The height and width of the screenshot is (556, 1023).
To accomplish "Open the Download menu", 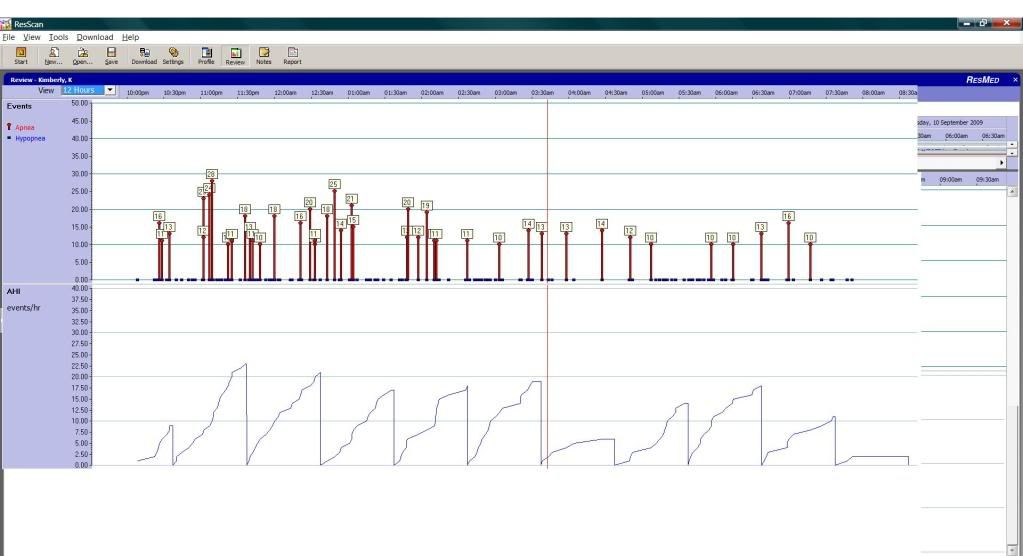I will [95, 37].
